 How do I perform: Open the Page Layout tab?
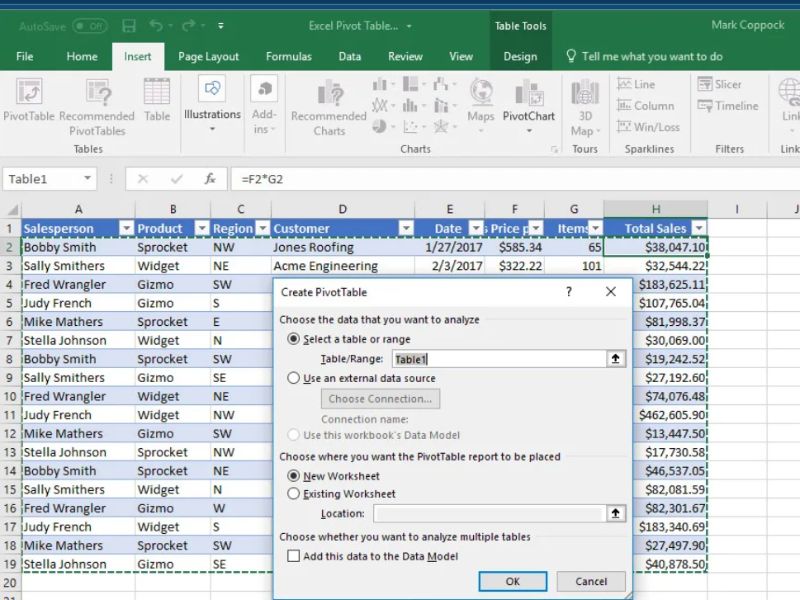pyautogui.click(x=208, y=57)
